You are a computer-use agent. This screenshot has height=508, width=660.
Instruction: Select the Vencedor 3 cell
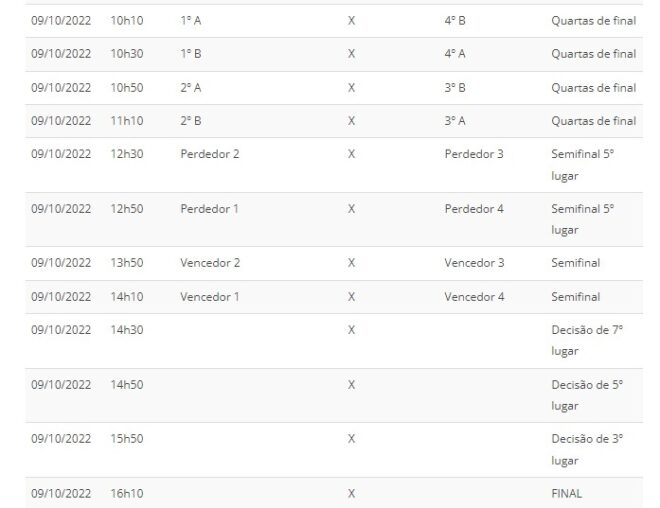474,263
